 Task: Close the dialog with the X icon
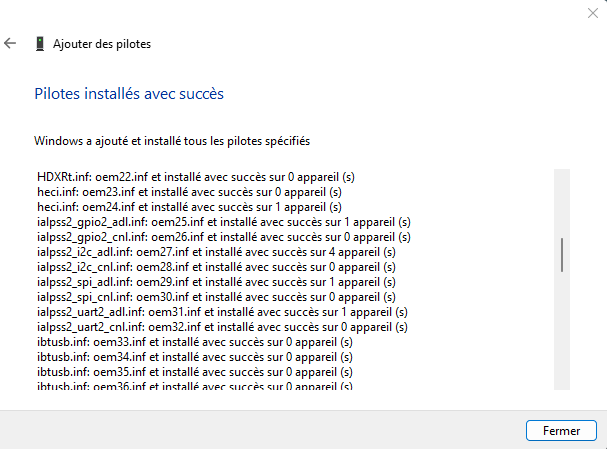pos(593,12)
